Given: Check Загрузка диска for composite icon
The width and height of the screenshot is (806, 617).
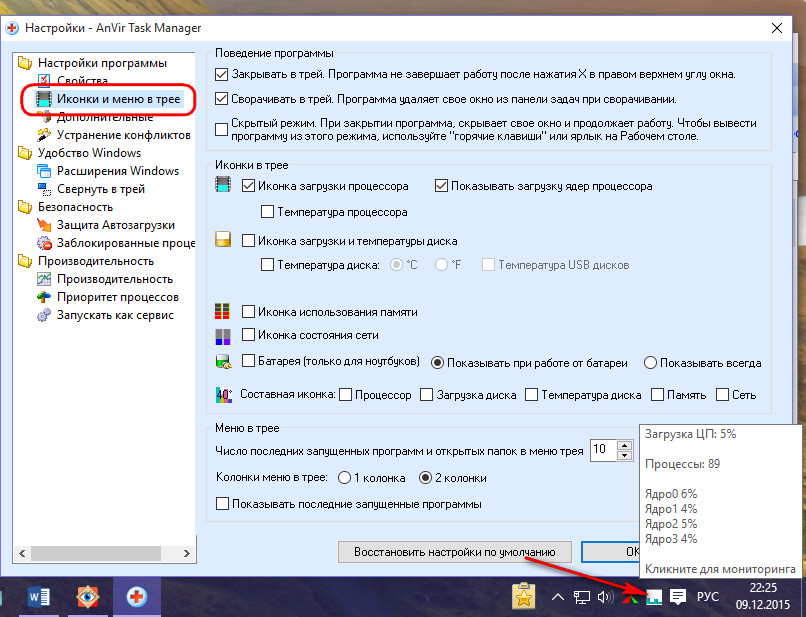Looking at the screenshot, I should coord(427,395).
